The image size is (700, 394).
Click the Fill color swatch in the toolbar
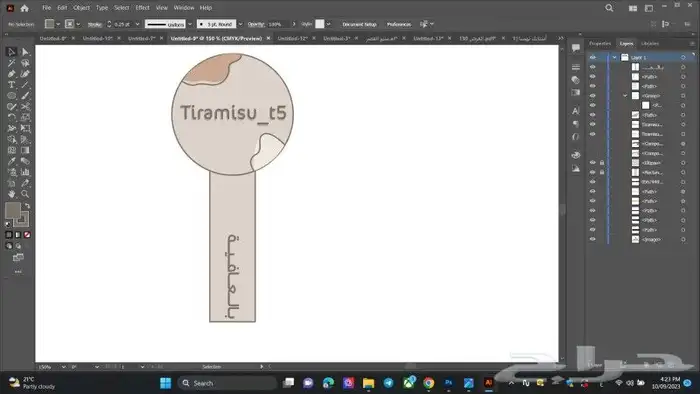(x=12, y=210)
